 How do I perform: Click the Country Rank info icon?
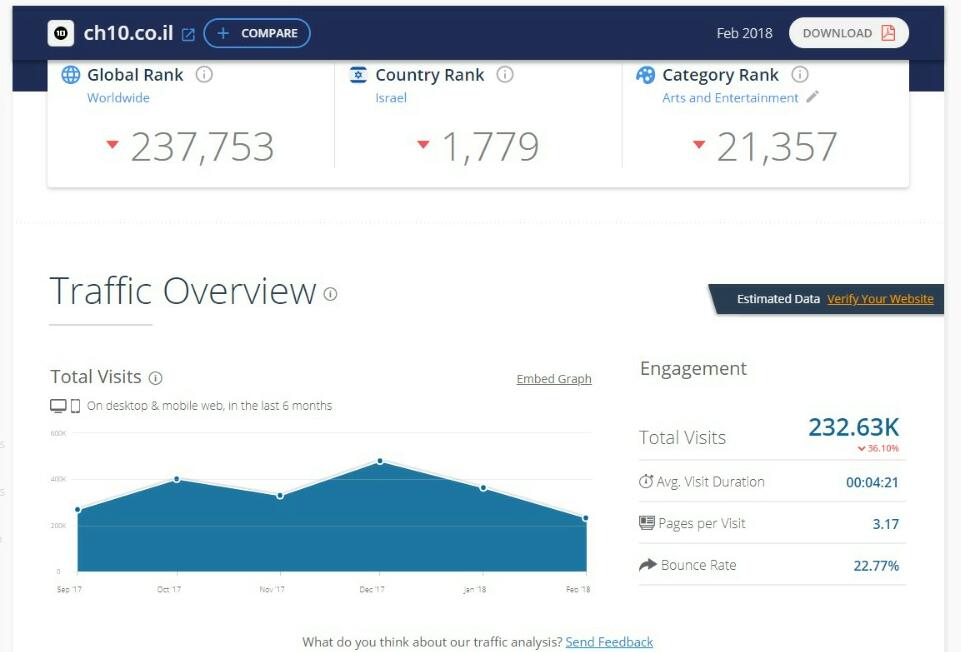[505, 75]
